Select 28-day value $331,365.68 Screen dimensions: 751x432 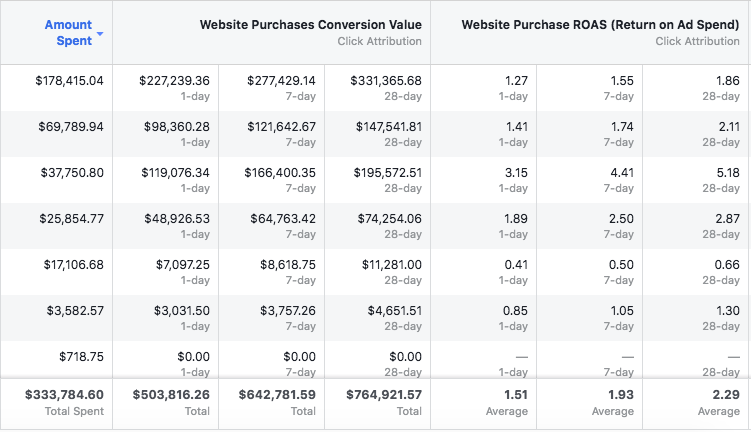[x=386, y=80]
